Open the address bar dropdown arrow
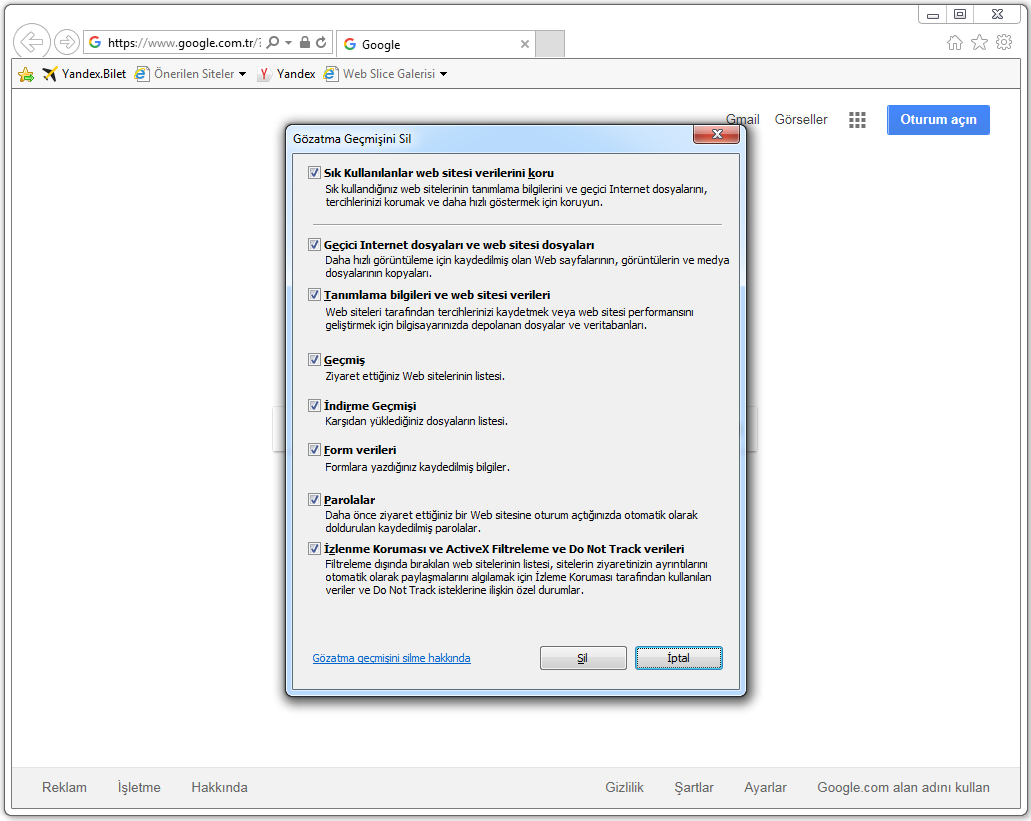Image resolution: width=1031 pixels, height=821 pixels. click(289, 43)
